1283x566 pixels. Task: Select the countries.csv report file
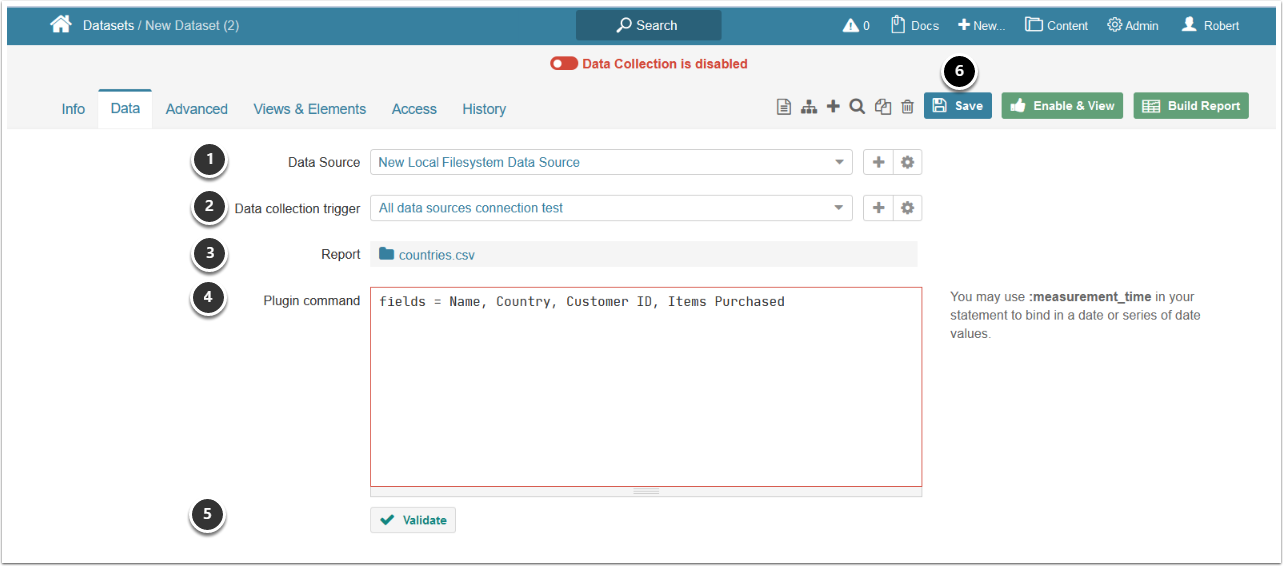click(x=427, y=255)
